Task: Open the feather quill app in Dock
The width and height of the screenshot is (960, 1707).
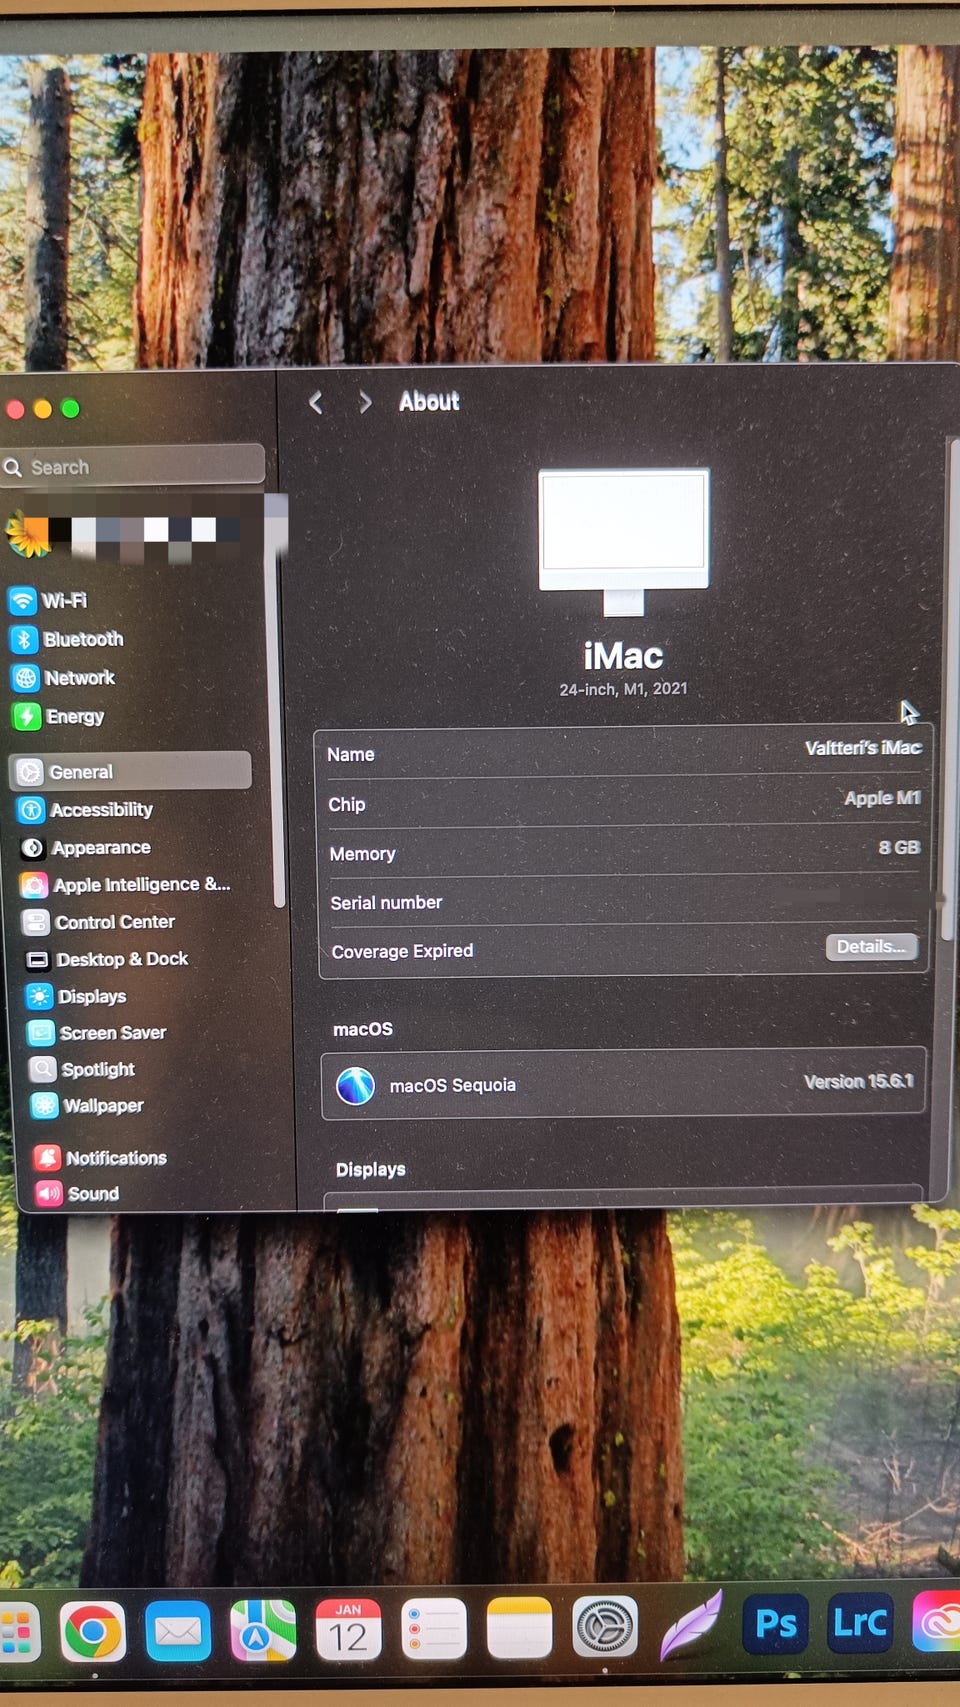Action: (x=691, y=1624)
